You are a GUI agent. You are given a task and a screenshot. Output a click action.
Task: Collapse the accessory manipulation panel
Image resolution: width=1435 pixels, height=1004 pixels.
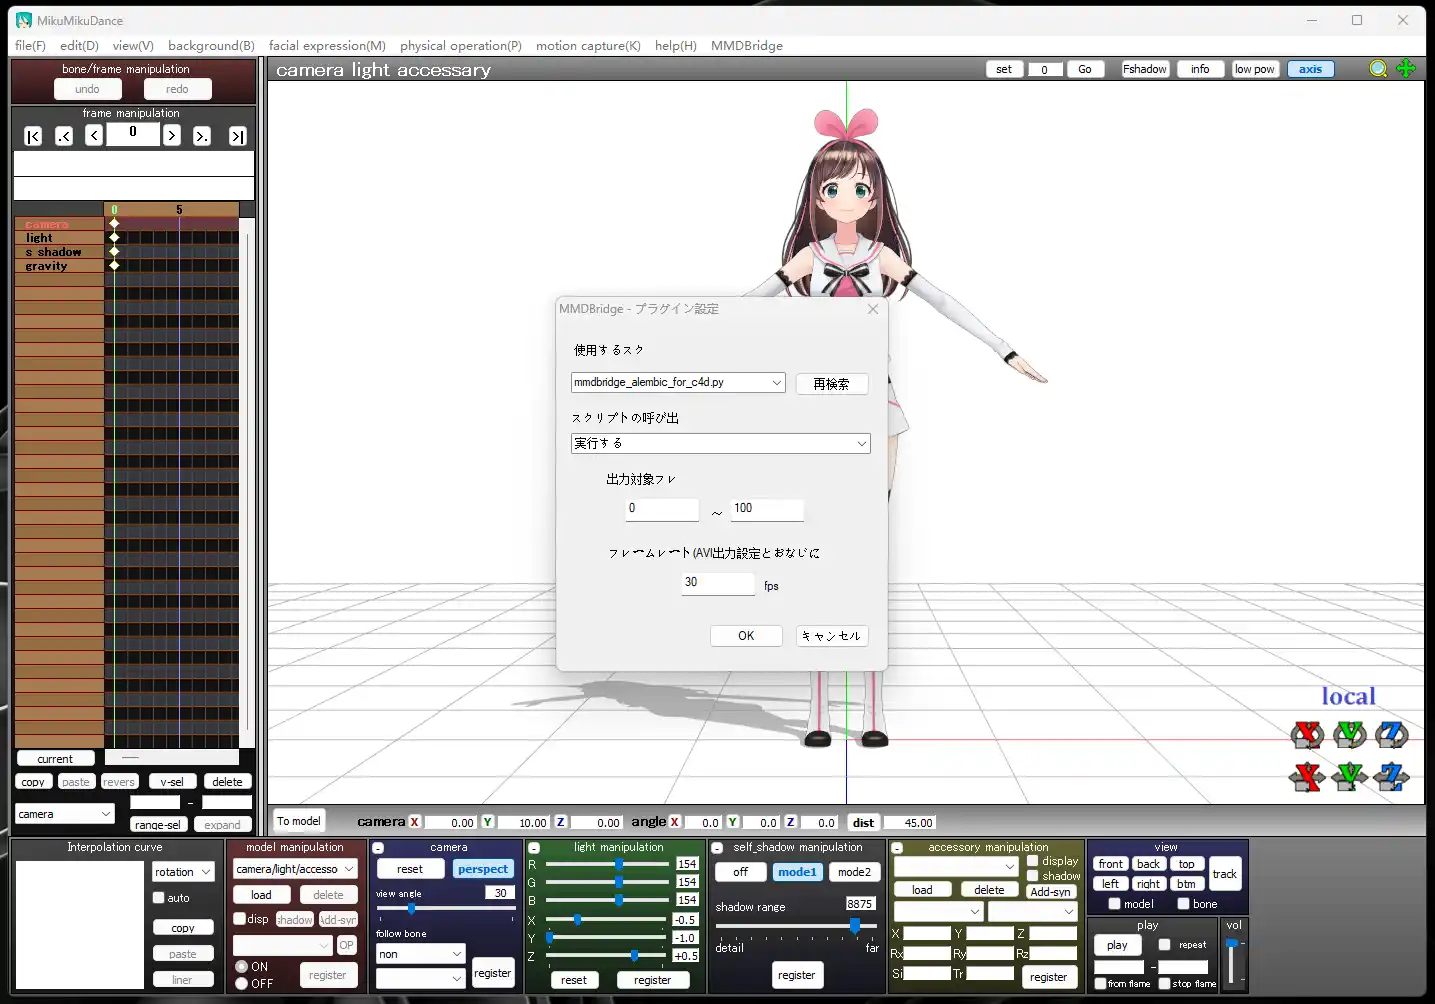click(x=897, y=848)
